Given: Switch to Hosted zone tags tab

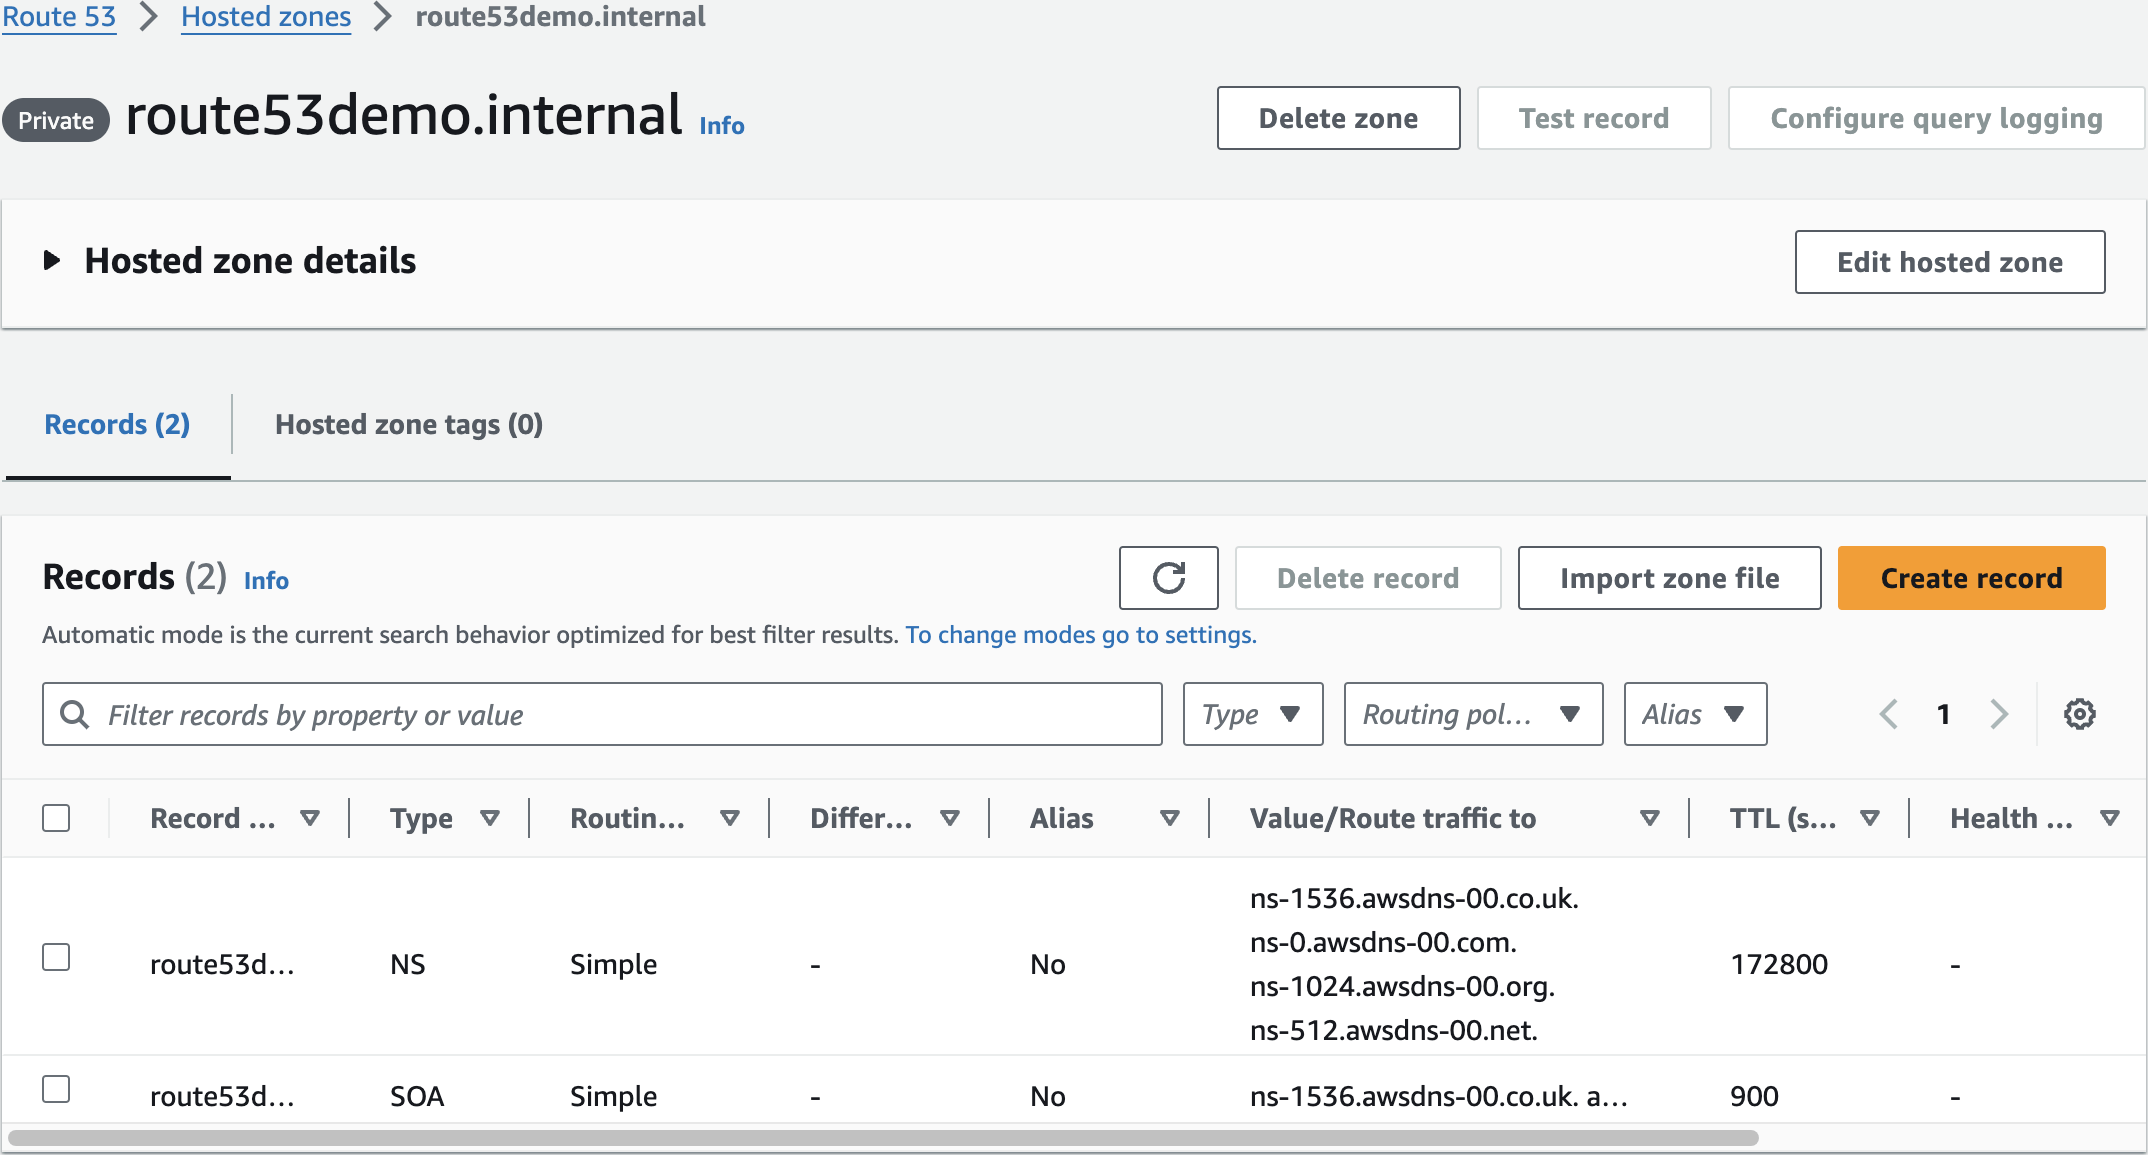Looking at the screenshot, I should 408,424.
